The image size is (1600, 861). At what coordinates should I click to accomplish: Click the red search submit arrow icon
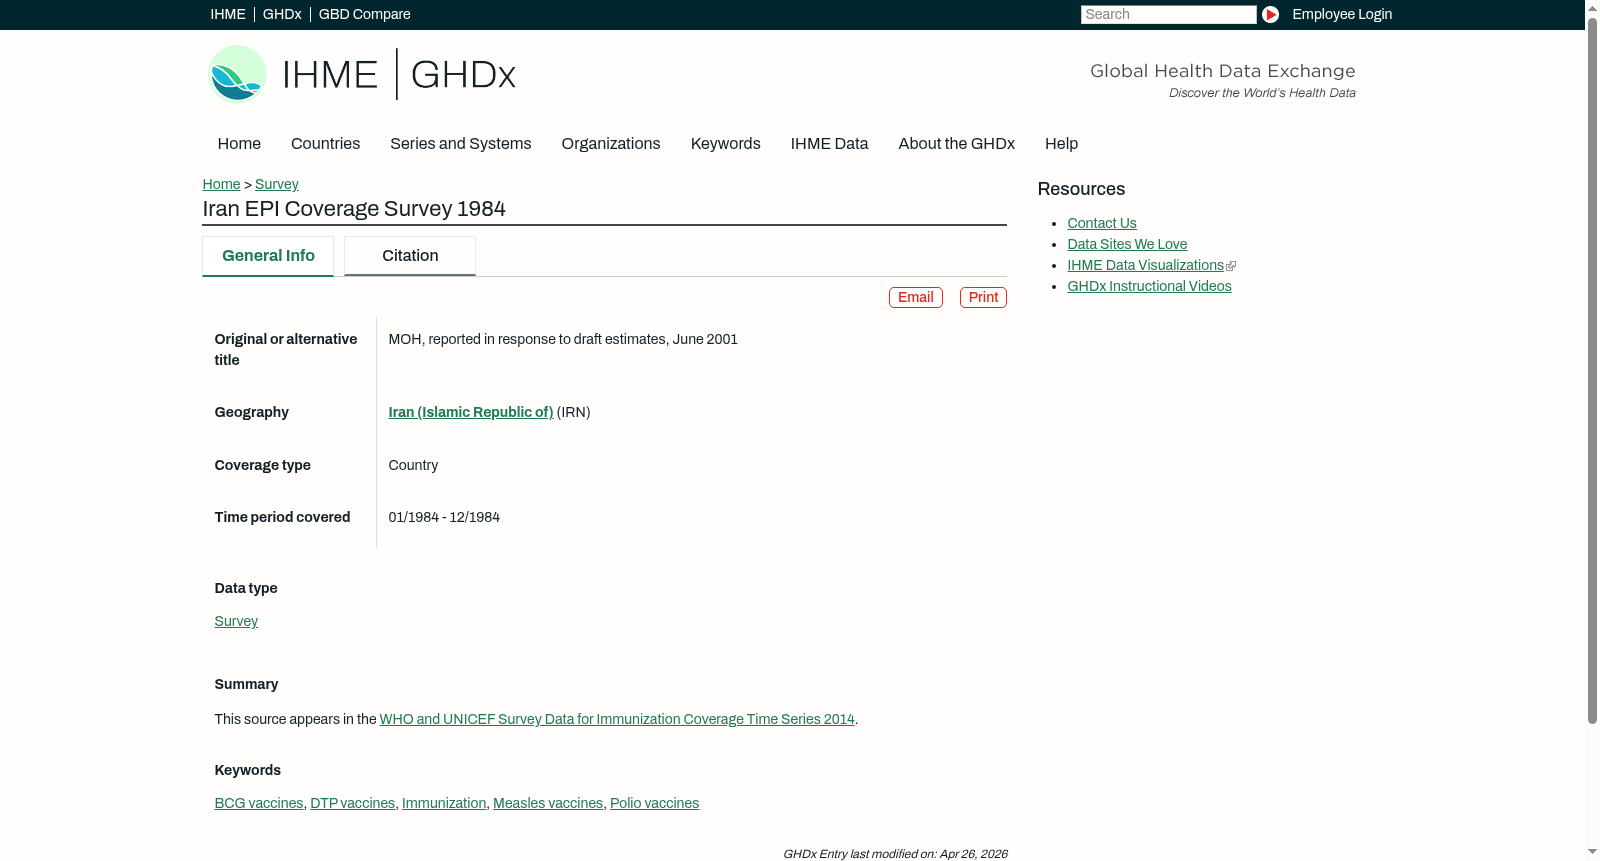[x=1270, y=14]
